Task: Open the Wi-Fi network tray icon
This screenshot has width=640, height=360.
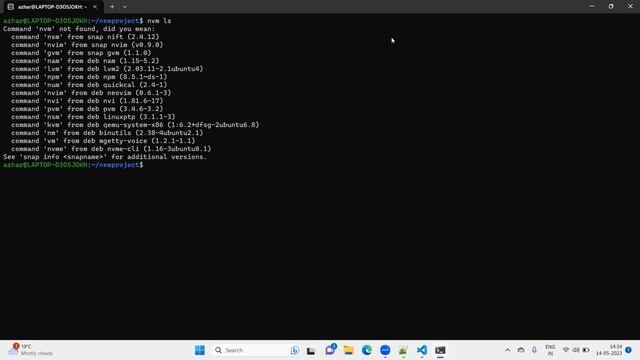Action: [566, 350]
